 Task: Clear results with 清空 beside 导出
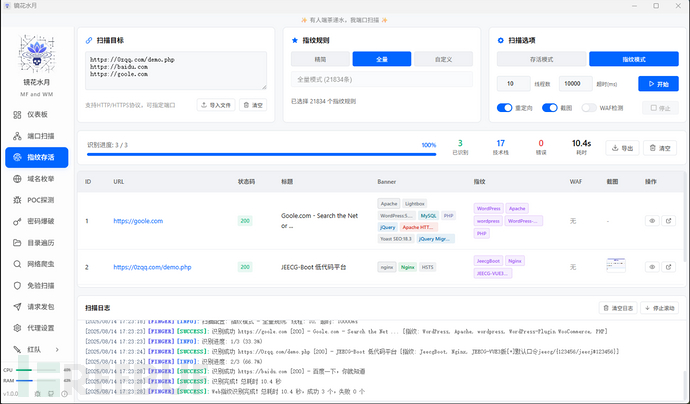click(x=660, y=148)
